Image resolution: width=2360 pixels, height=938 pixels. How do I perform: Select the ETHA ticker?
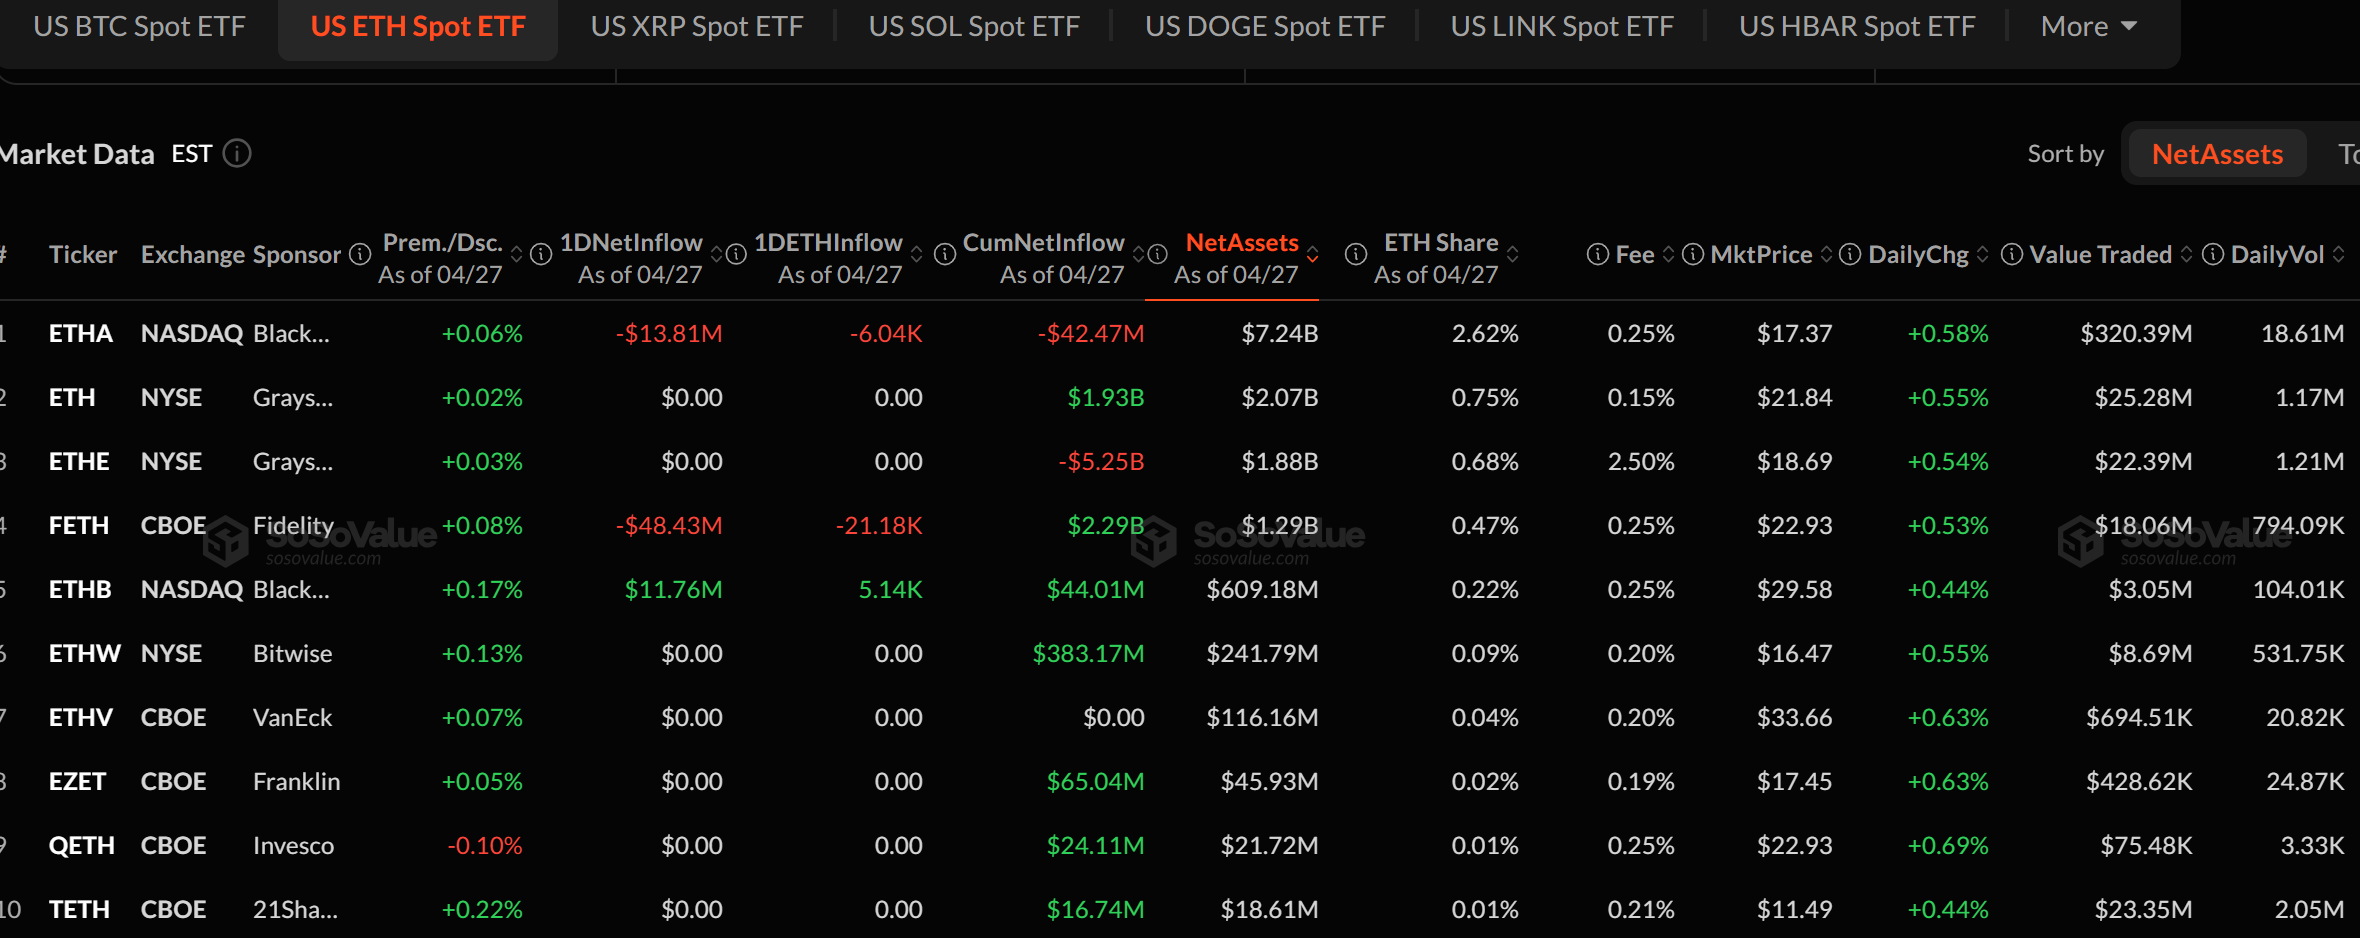[x=80, y=333]
